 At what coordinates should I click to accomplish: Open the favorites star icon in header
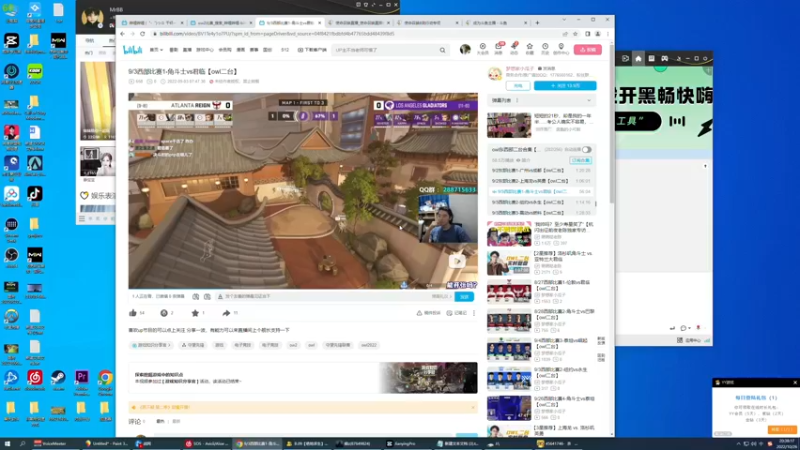pyautogui.click(x=530, y=48)
